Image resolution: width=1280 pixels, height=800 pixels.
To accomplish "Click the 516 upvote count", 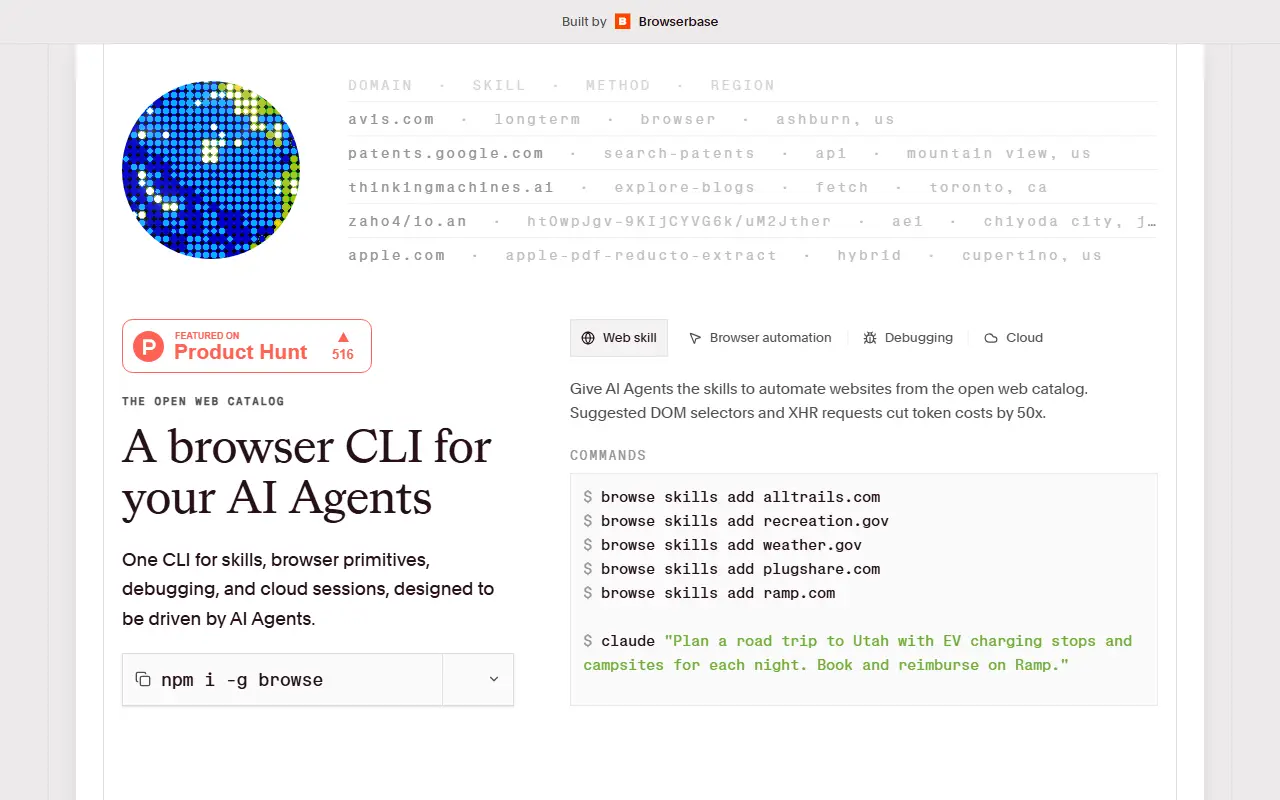I will [343, 354].
